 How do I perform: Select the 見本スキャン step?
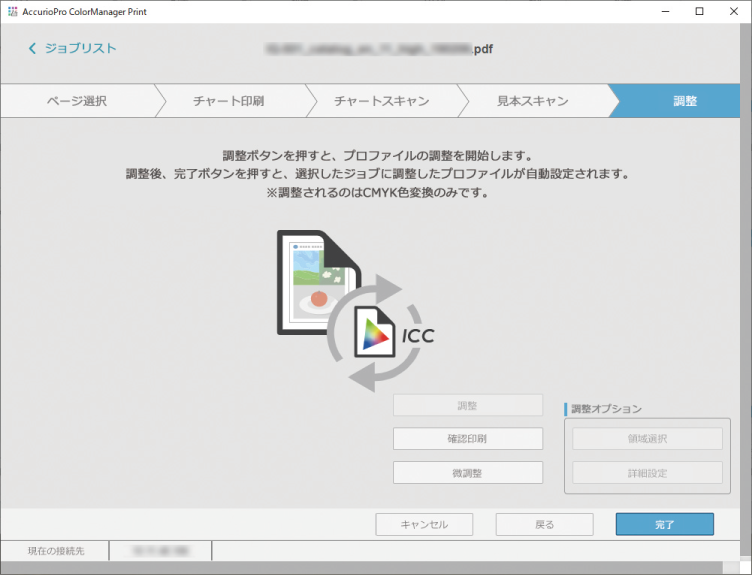click(x=532, y=101)
